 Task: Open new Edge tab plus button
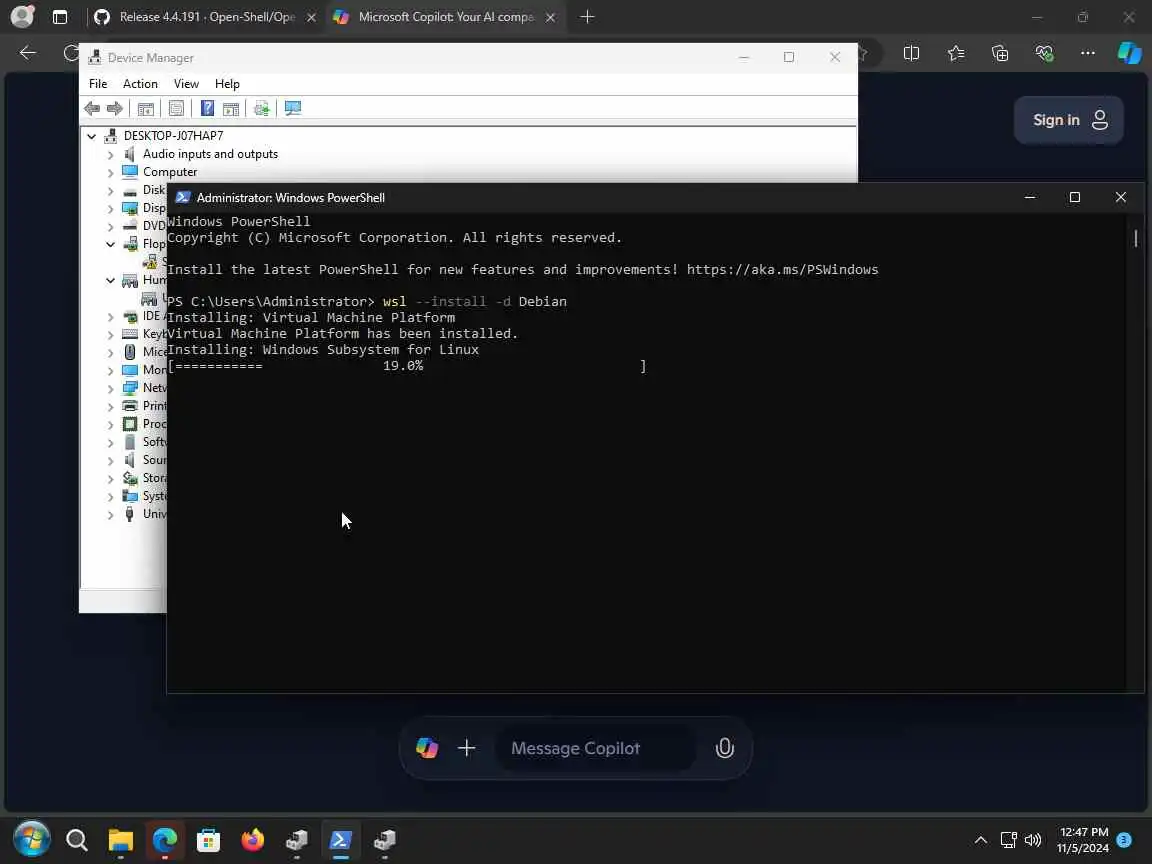587,17
